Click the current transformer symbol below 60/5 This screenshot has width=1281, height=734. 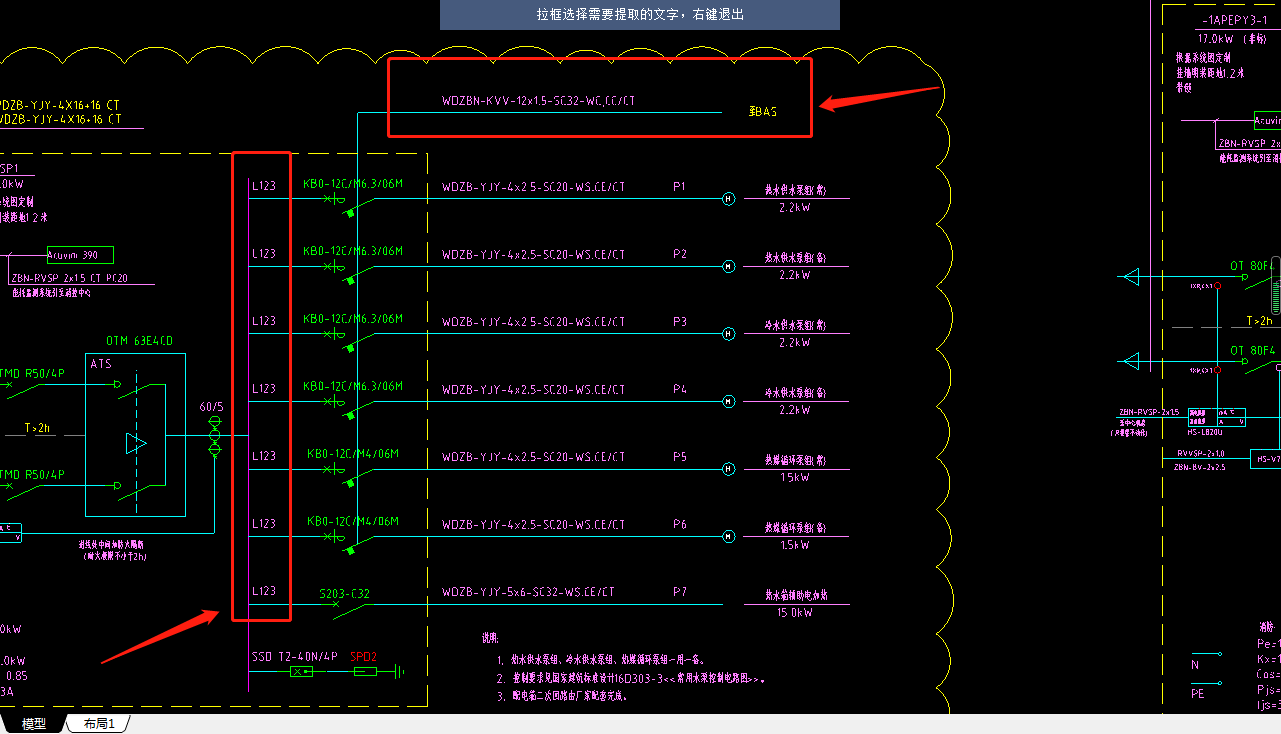coord(214,437)
